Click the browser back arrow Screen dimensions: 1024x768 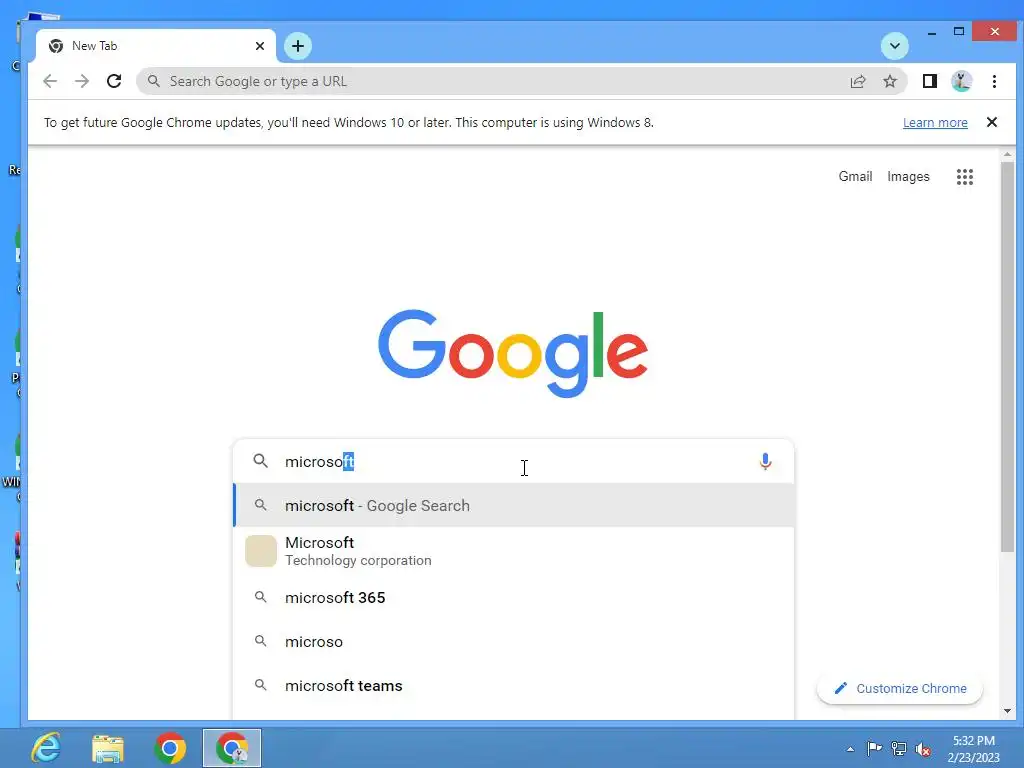pos(50,81)
